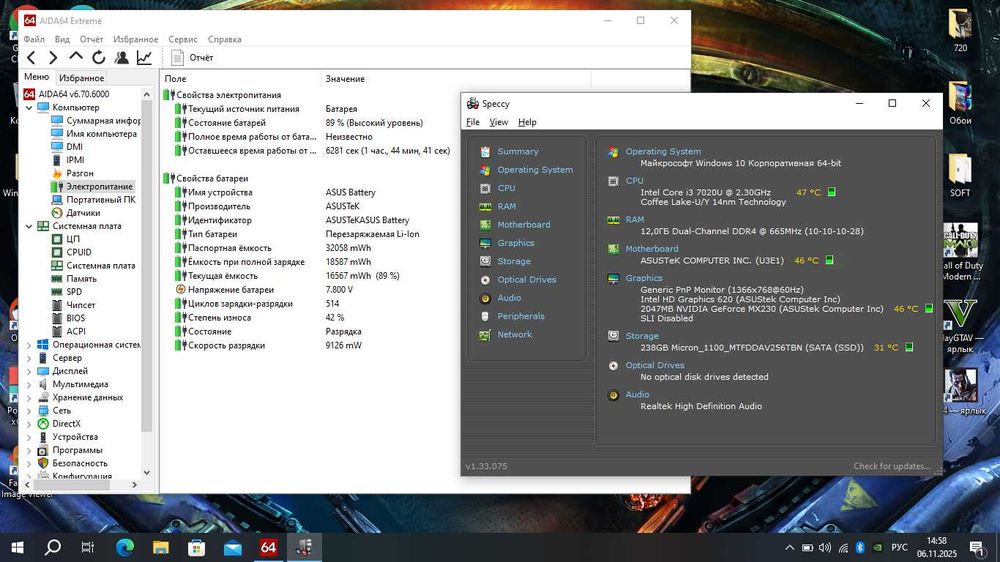Open Speccy Help menu
The height and width of the screenshot is (562, 1000).
pyautogui.click(x=527, y=122)
